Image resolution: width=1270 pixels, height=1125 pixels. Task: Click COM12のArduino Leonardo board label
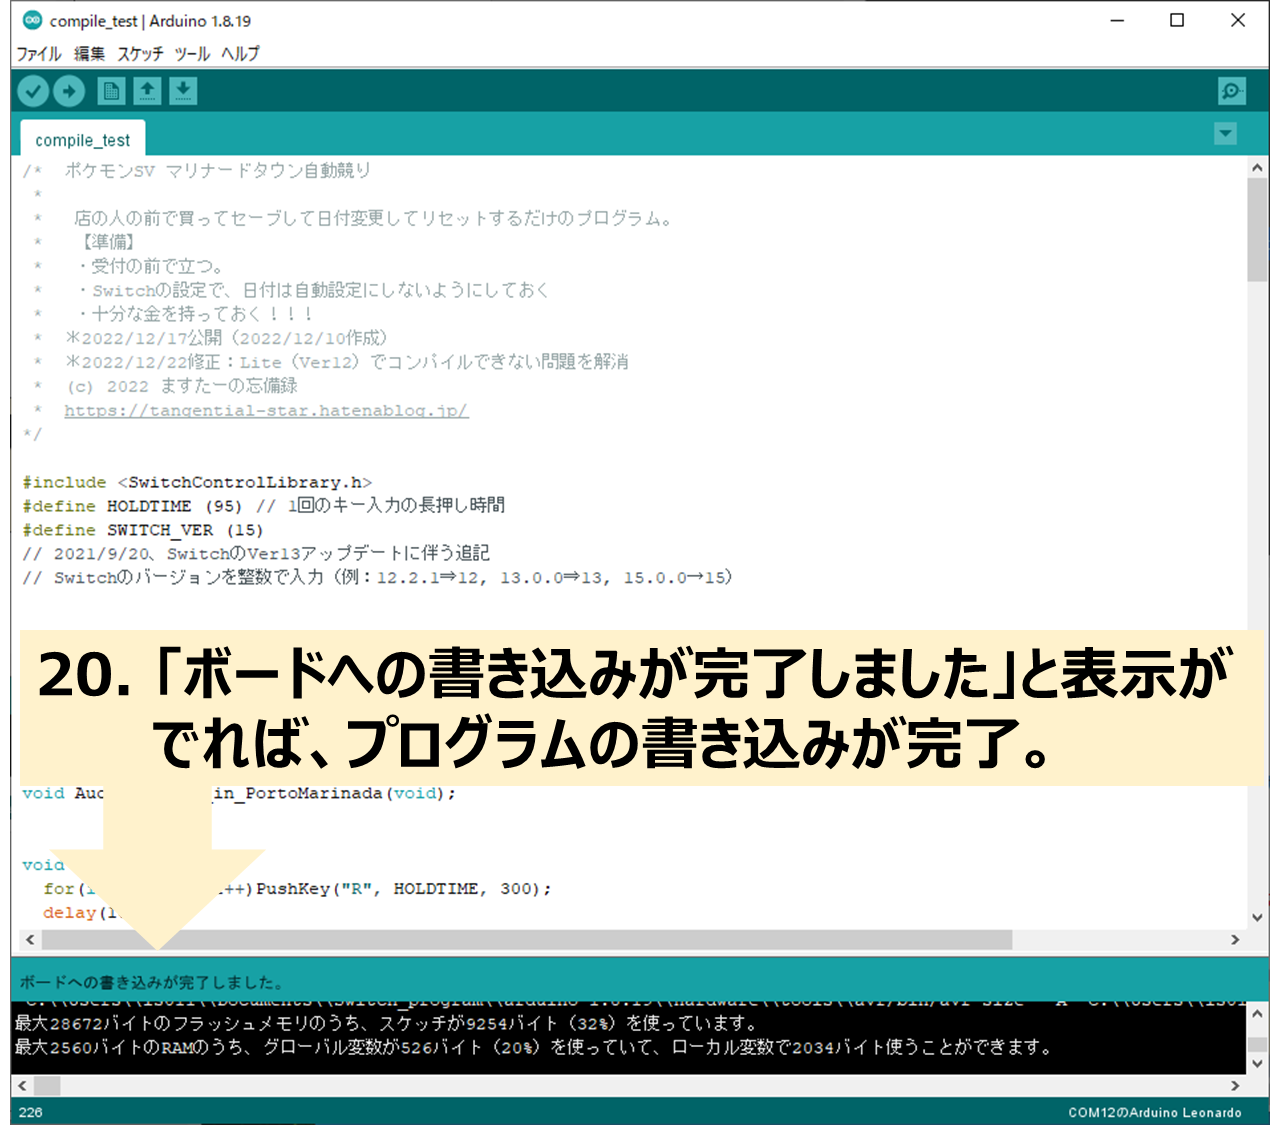point(1155,1112)
